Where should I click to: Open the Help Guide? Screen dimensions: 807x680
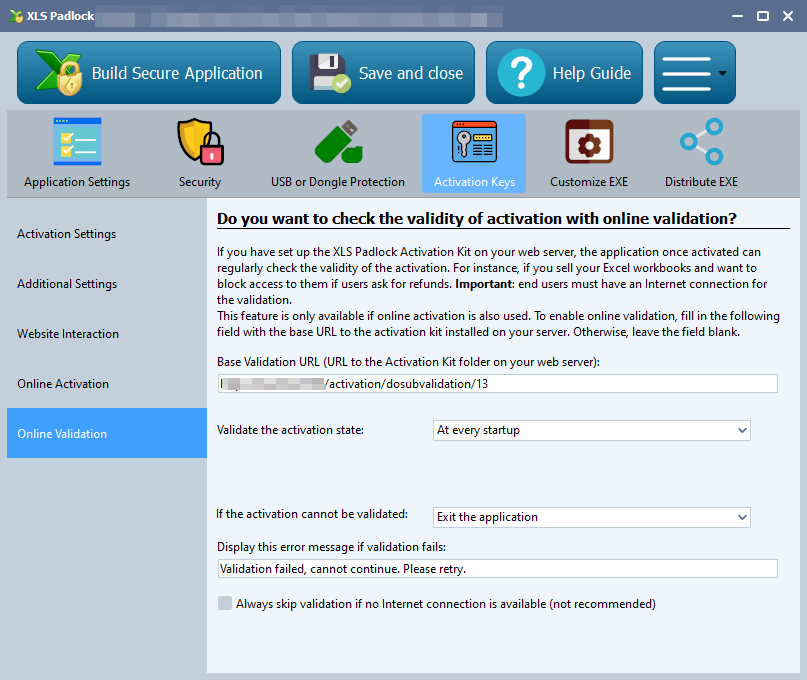click(564, 73)
